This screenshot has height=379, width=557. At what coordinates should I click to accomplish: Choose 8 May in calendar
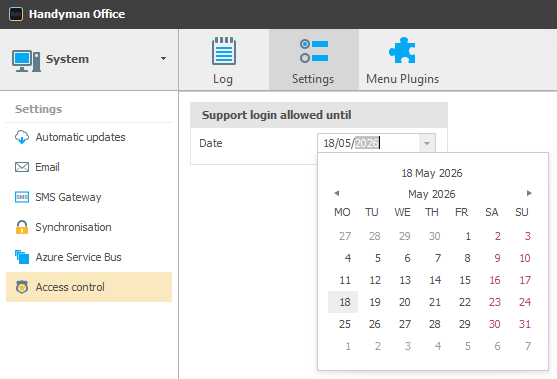(467, 258)
